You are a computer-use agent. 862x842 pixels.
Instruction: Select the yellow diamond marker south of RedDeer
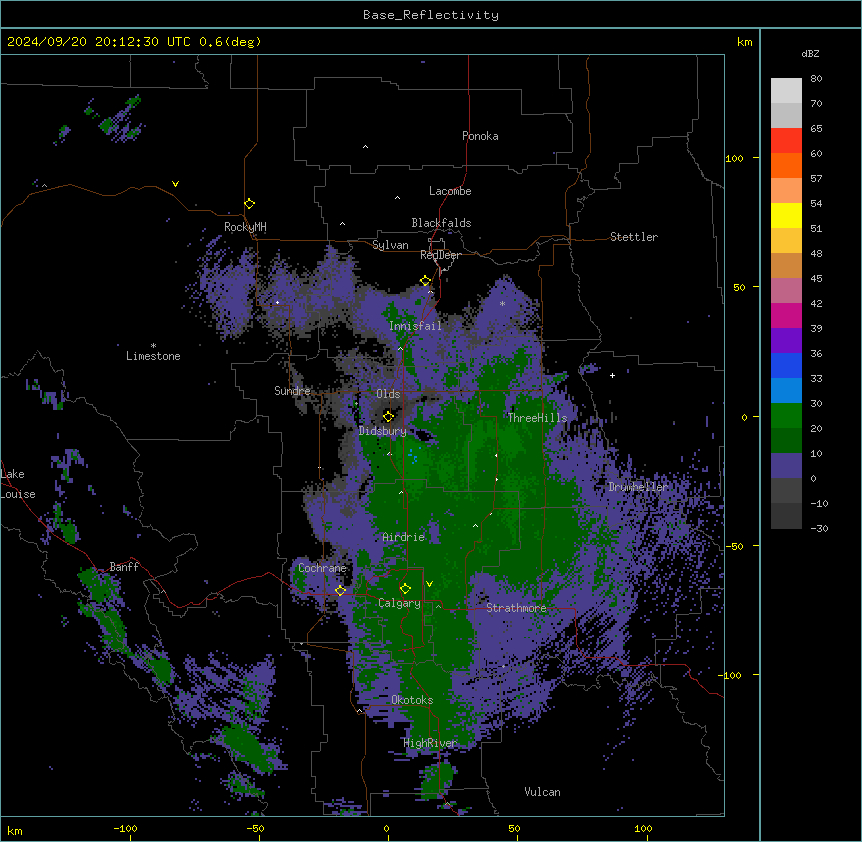click(425, 281)
